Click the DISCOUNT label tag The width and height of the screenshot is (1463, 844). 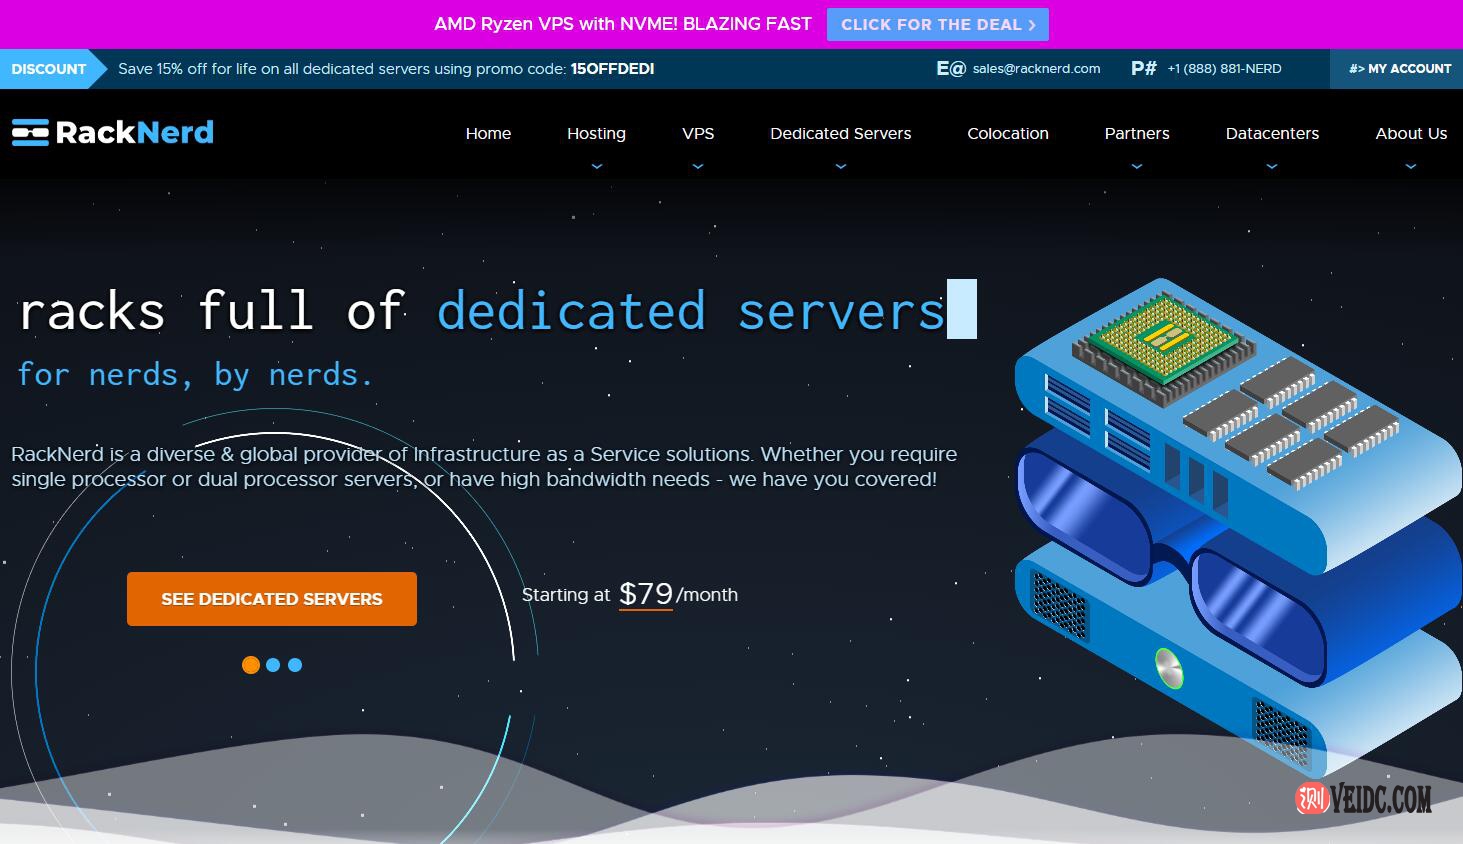click(53, 69)
